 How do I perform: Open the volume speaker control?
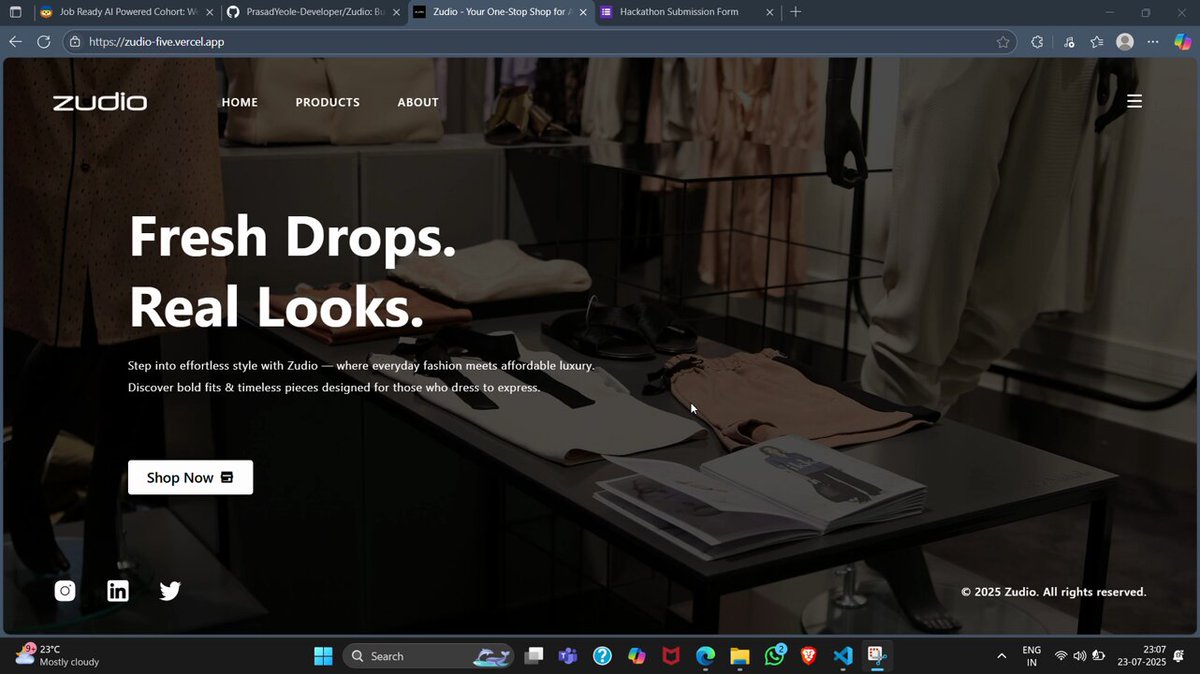(x=1079, y=656)
